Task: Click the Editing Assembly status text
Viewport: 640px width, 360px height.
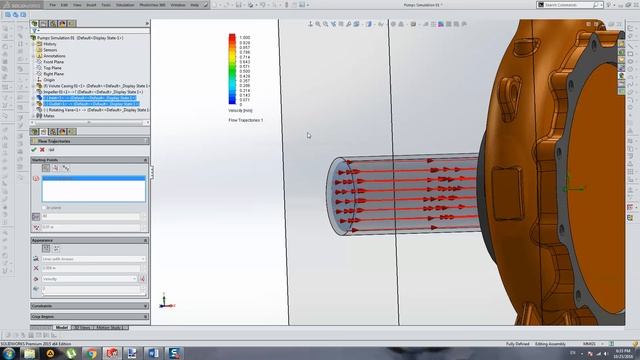Action: (550, 344)
